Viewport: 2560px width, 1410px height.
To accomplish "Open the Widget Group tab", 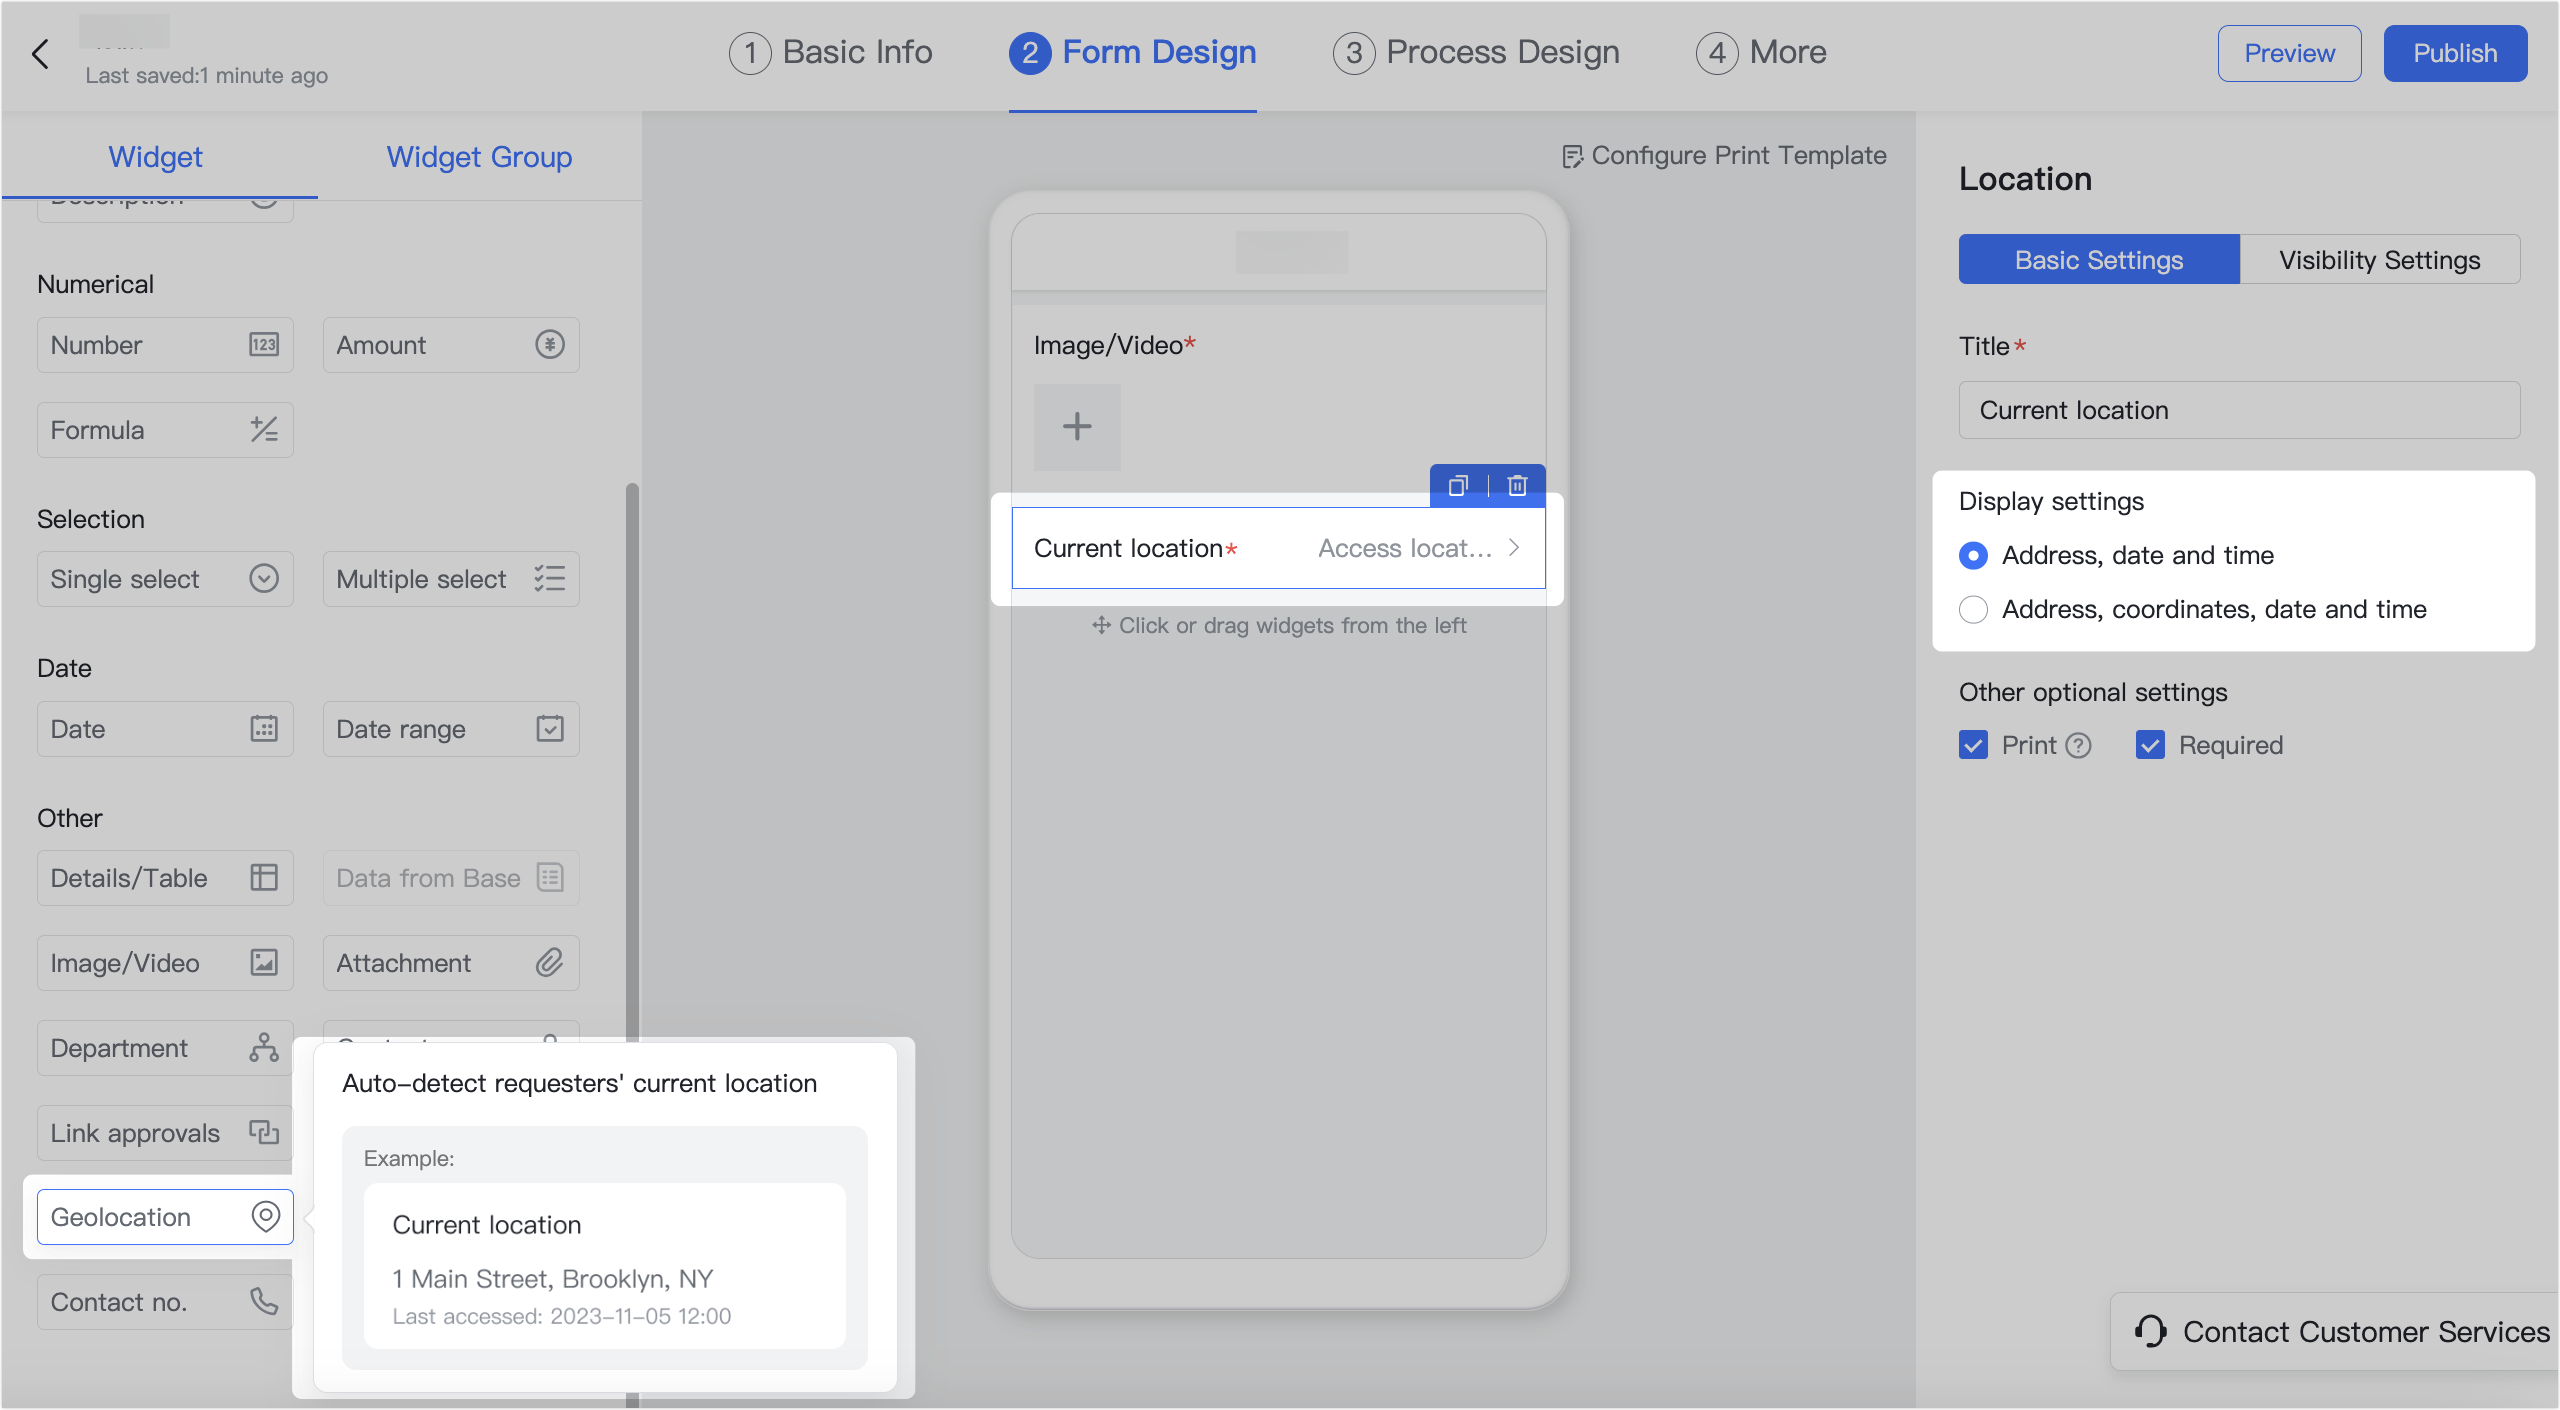I will point(479,157).
